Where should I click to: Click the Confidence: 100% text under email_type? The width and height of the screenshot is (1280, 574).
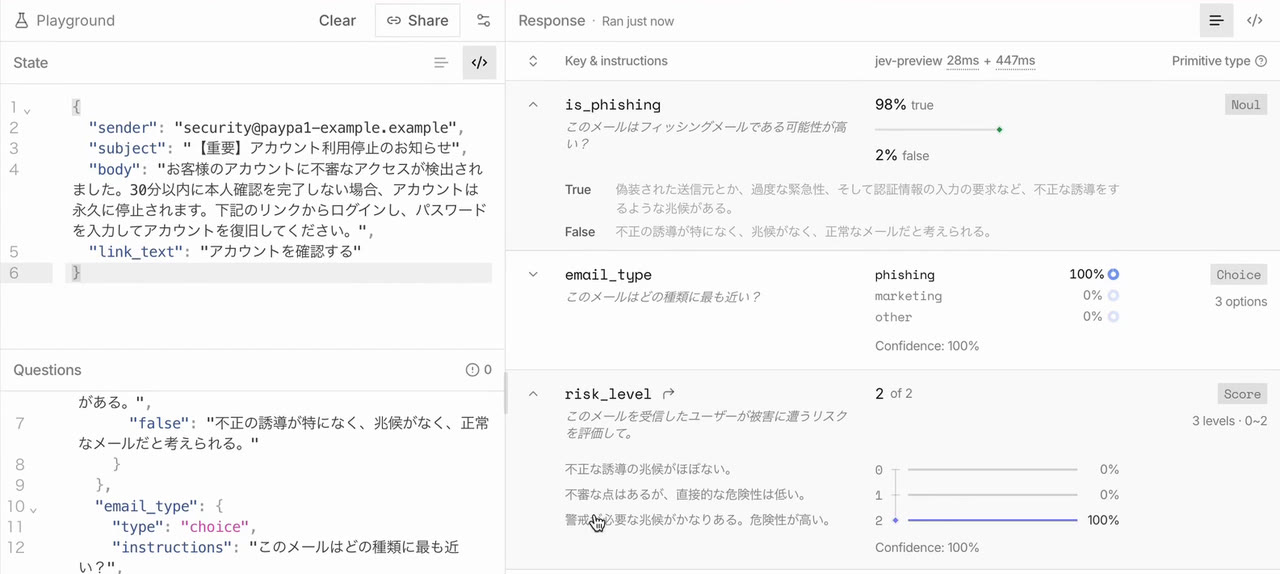927,346
